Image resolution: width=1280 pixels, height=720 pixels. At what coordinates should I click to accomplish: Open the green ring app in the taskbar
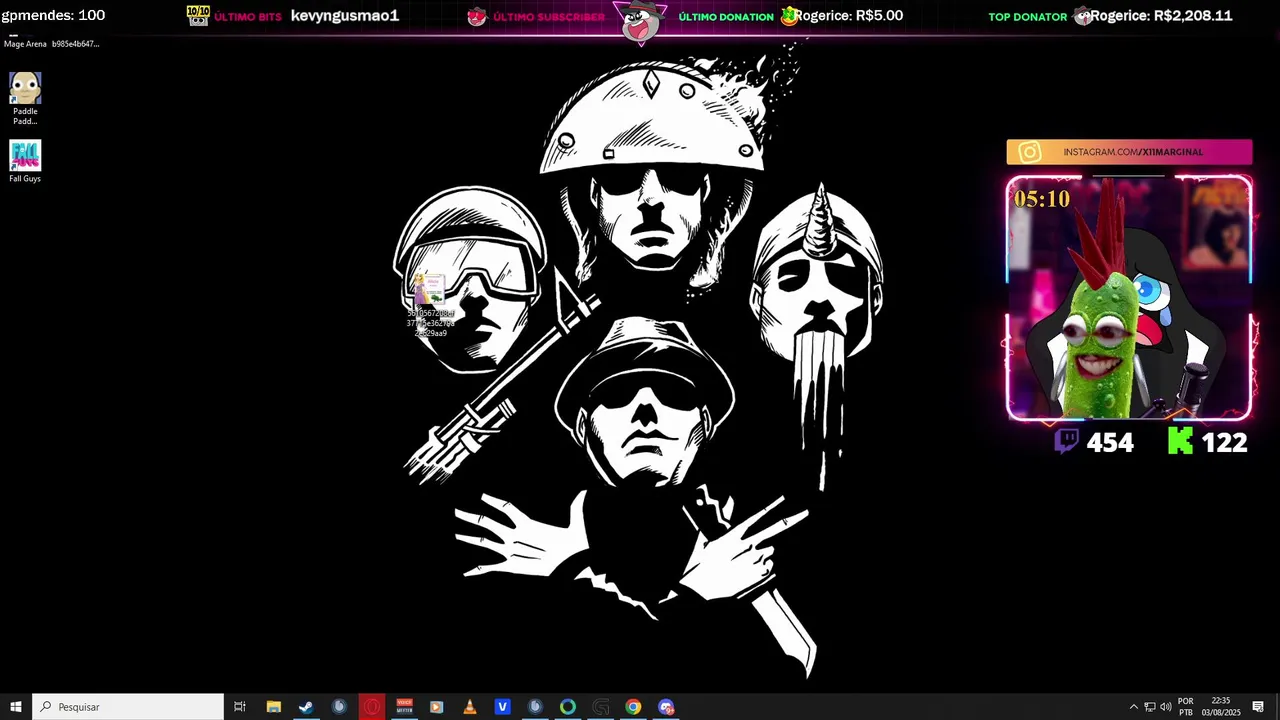(568, 707)
